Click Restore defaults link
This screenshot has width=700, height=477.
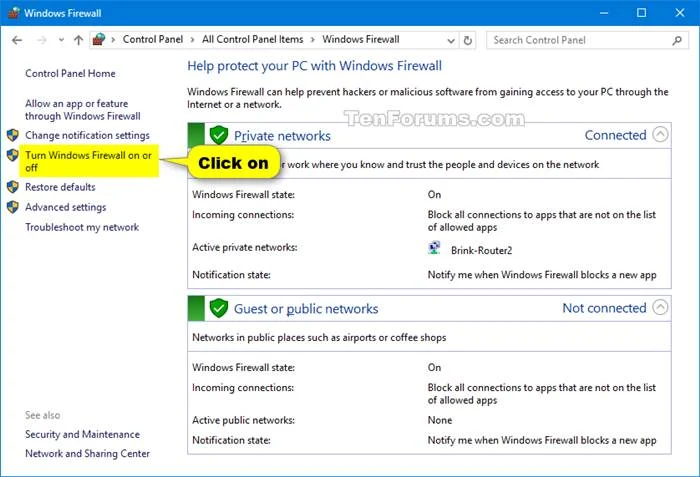pos(60,187)
